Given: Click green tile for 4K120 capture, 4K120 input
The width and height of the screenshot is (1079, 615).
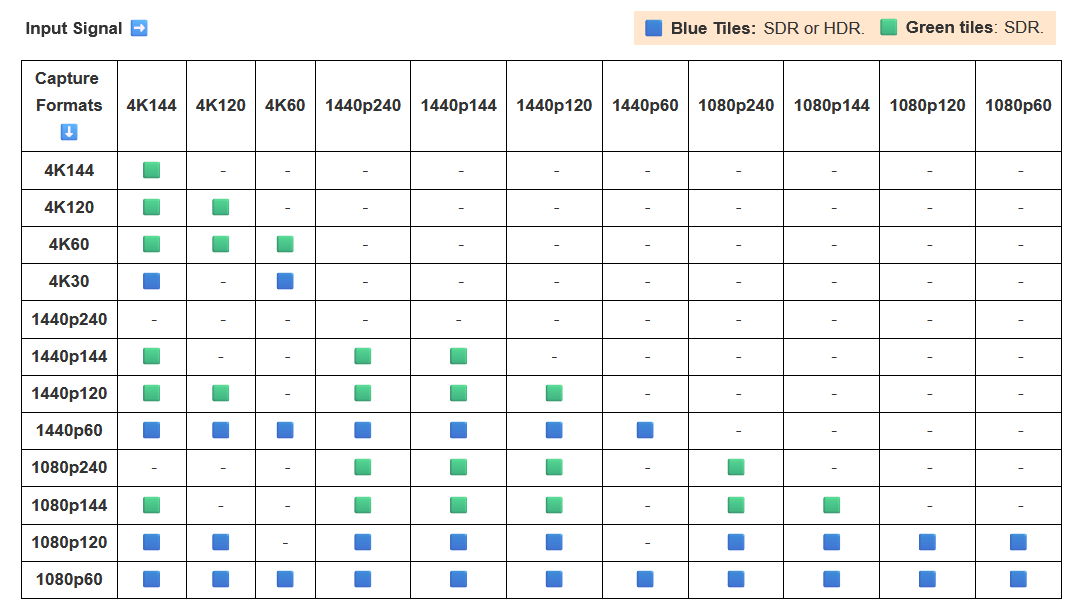Looking at the screenshot, I should coord(221,207).
